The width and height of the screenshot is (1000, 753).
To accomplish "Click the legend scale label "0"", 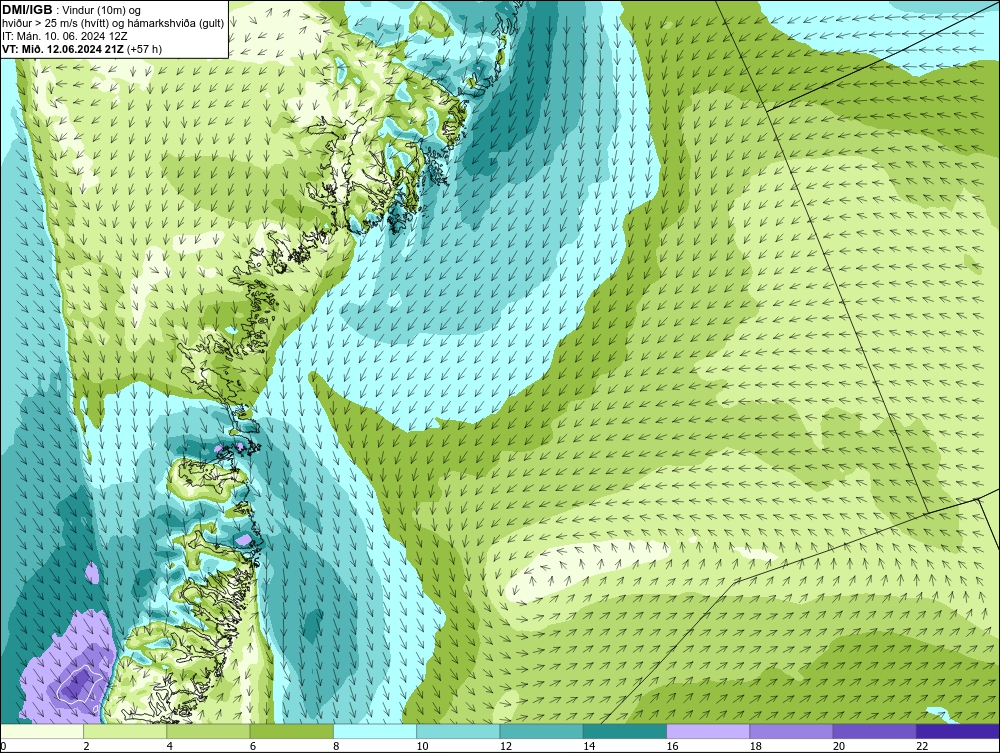I will pyautogui.click(x=3, y=746).
